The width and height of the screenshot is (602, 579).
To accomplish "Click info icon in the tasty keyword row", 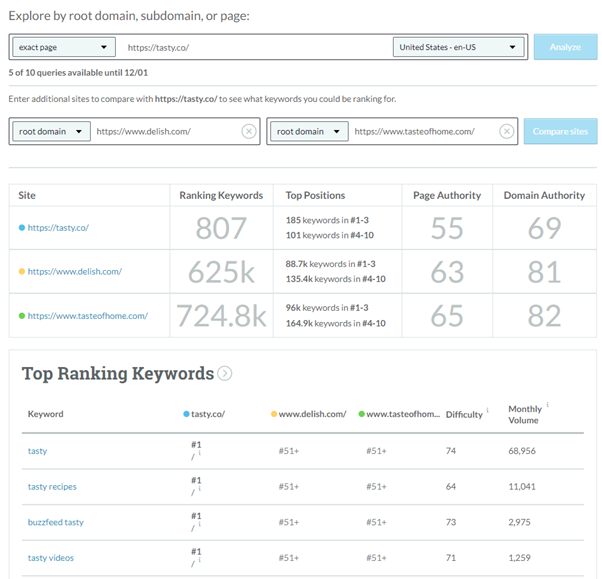I will pos(200,453).
